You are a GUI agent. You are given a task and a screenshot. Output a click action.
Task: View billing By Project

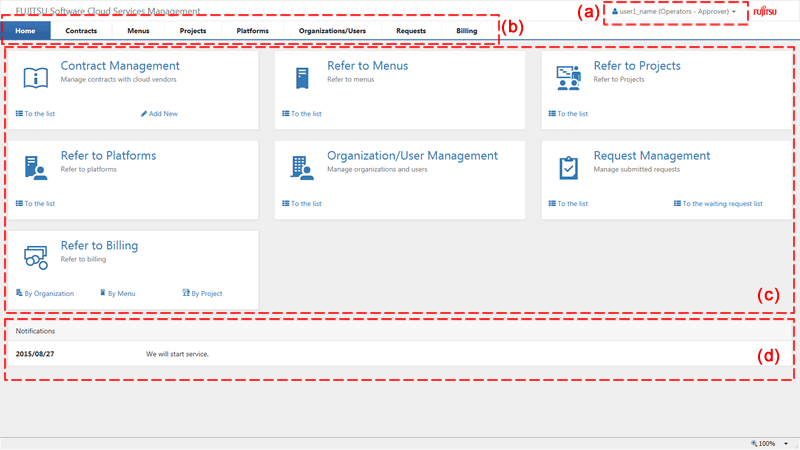203,293
